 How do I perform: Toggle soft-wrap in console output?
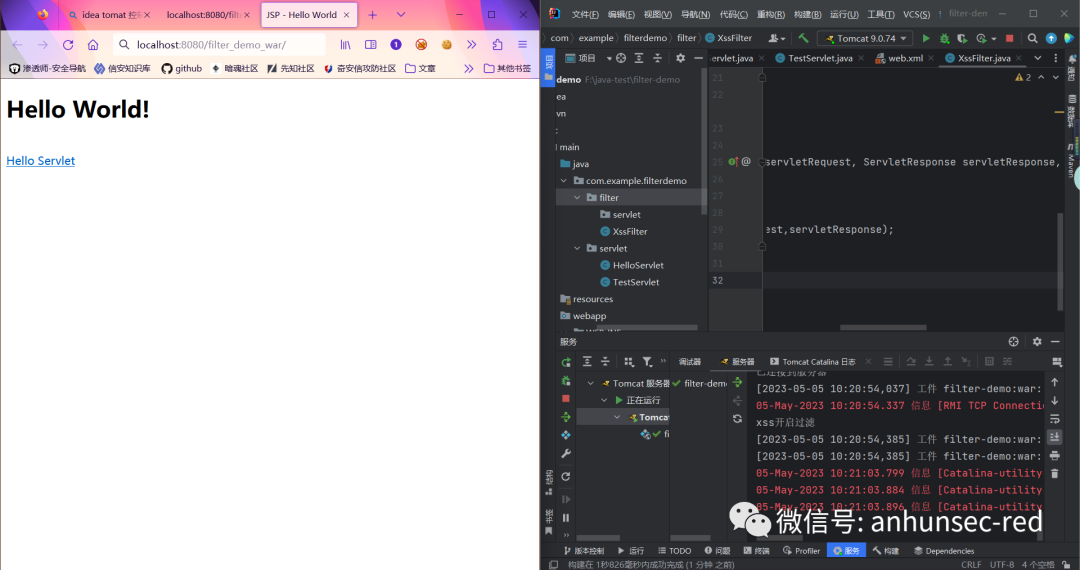pos(1055,419)
